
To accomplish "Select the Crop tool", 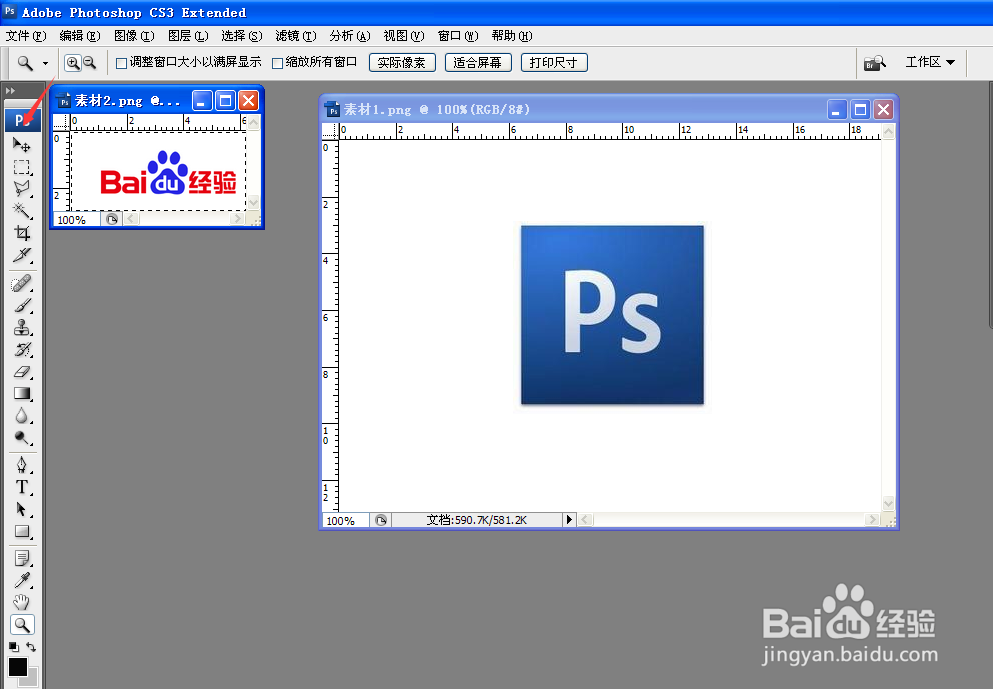I will [22, 232].
